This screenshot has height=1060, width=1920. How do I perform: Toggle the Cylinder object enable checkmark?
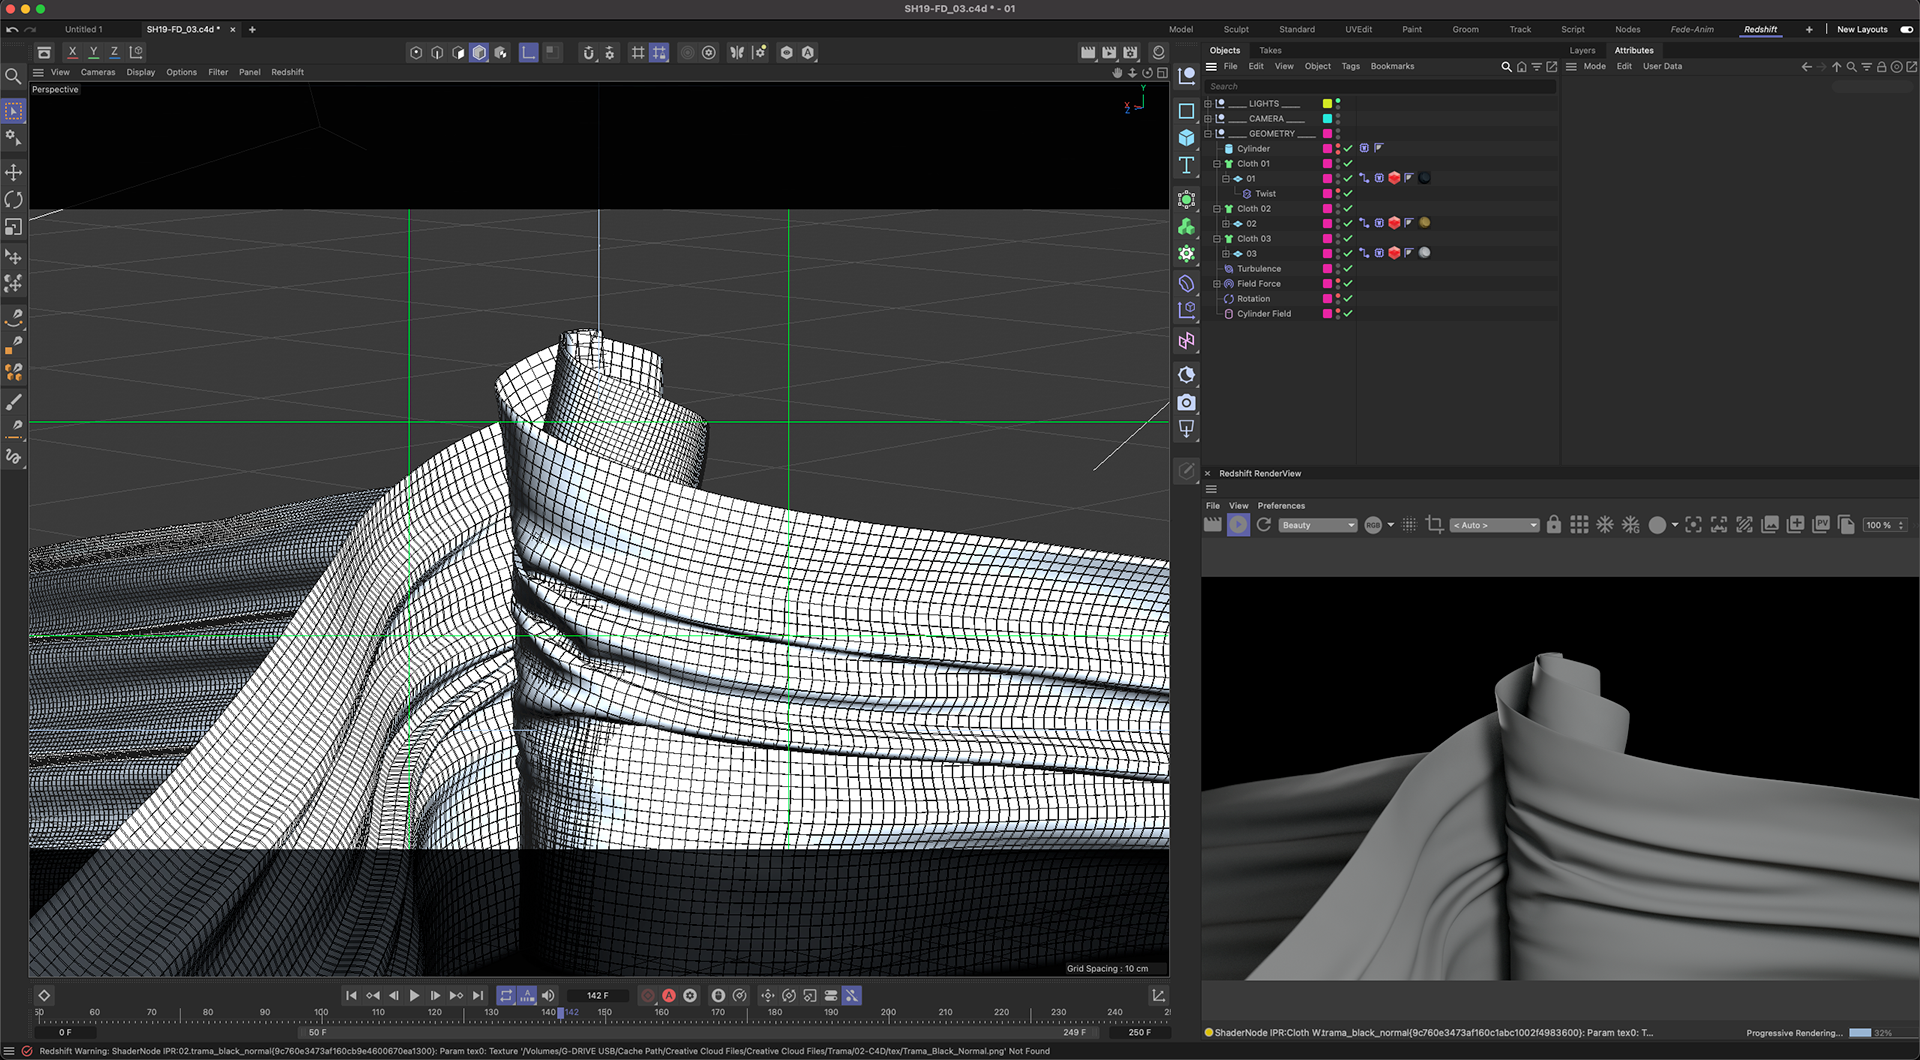coord(1348,148)
